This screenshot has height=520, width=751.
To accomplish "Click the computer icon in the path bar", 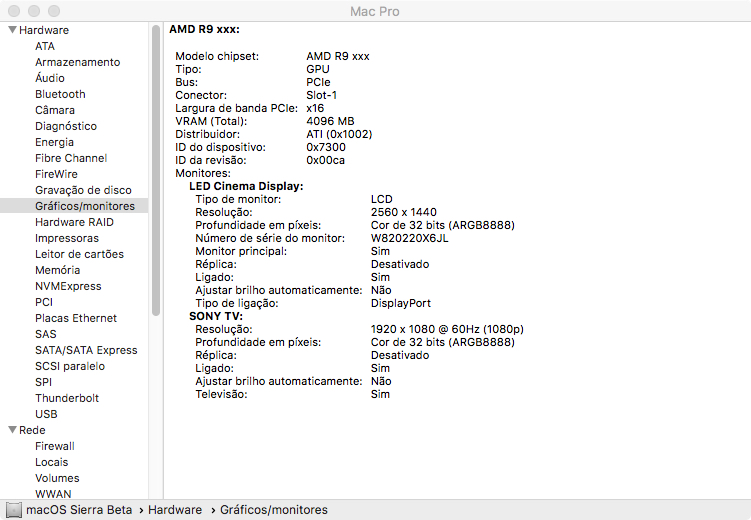I will click(14, 510).
